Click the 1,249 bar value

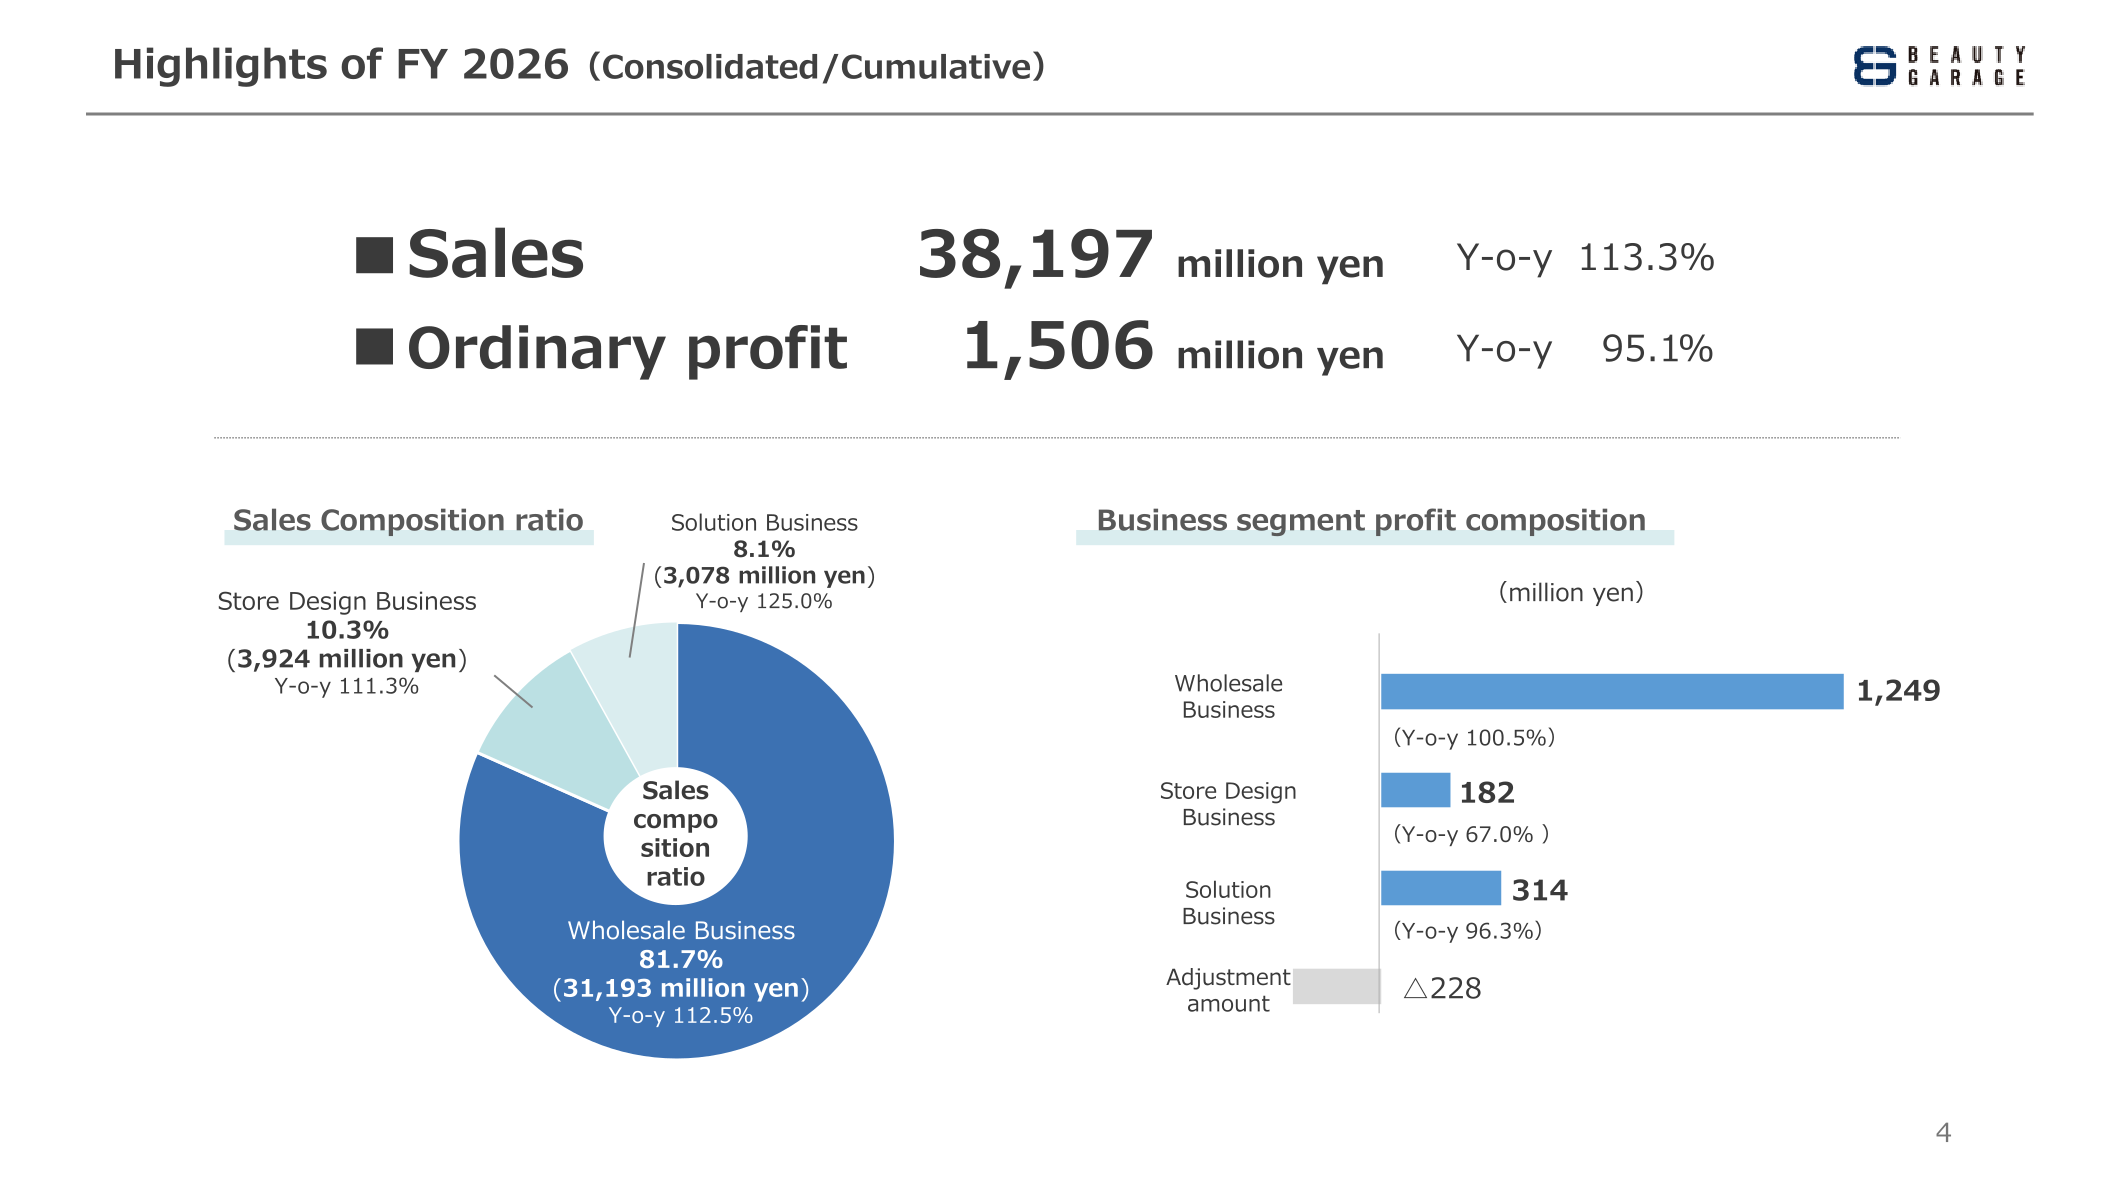click(x=1898, y=691)
